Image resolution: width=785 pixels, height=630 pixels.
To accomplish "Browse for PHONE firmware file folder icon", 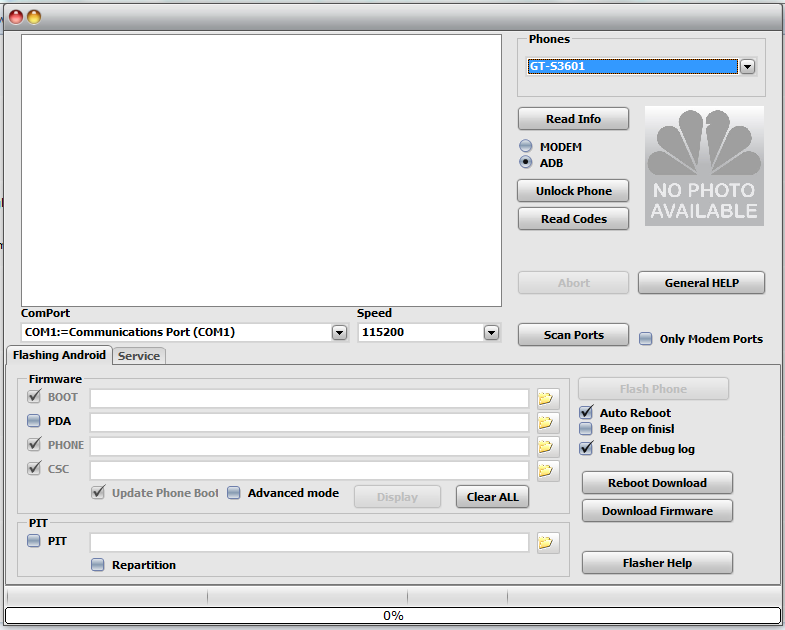I will (x=548, y=447).
